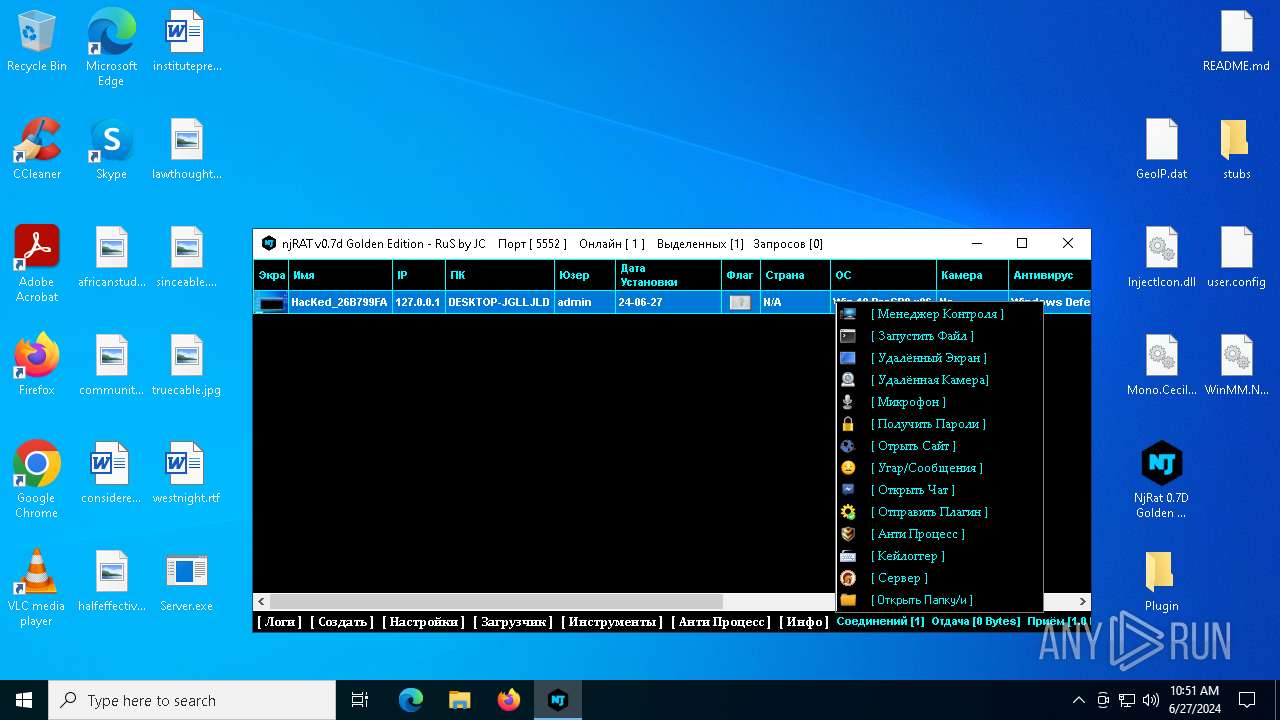Click [ Инфо ] in the bottom bar

point(804,622)
